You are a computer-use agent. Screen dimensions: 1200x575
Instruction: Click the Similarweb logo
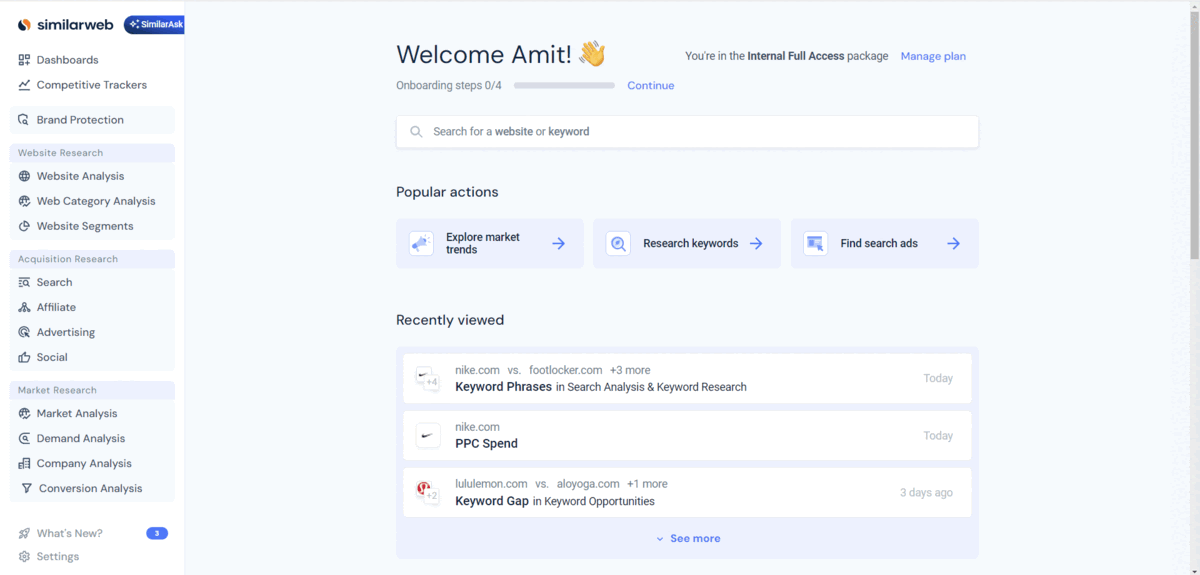pos(66,25)
